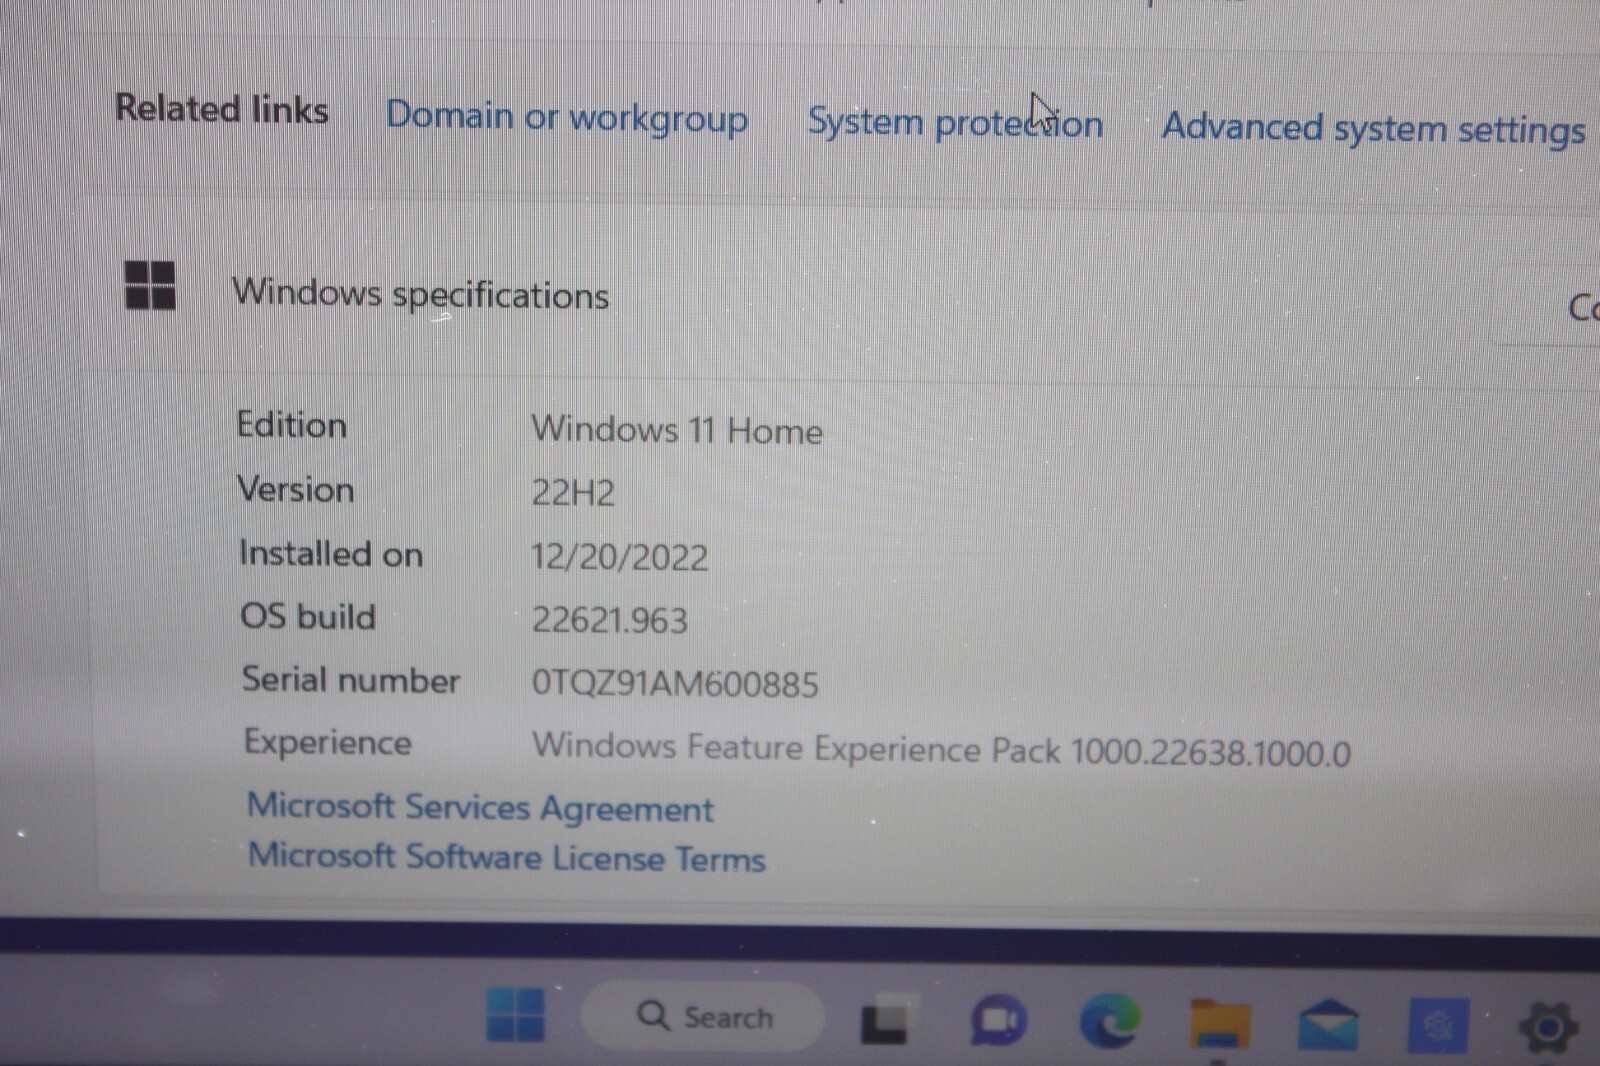The image size is (1600, 1066).
Task: Launch the Chat app from the taskbar
Action: point(998,1020)
